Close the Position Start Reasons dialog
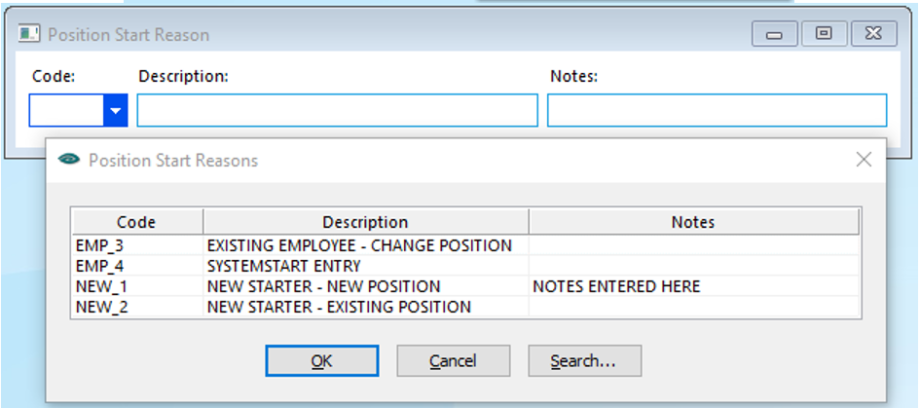 [864, 159]
